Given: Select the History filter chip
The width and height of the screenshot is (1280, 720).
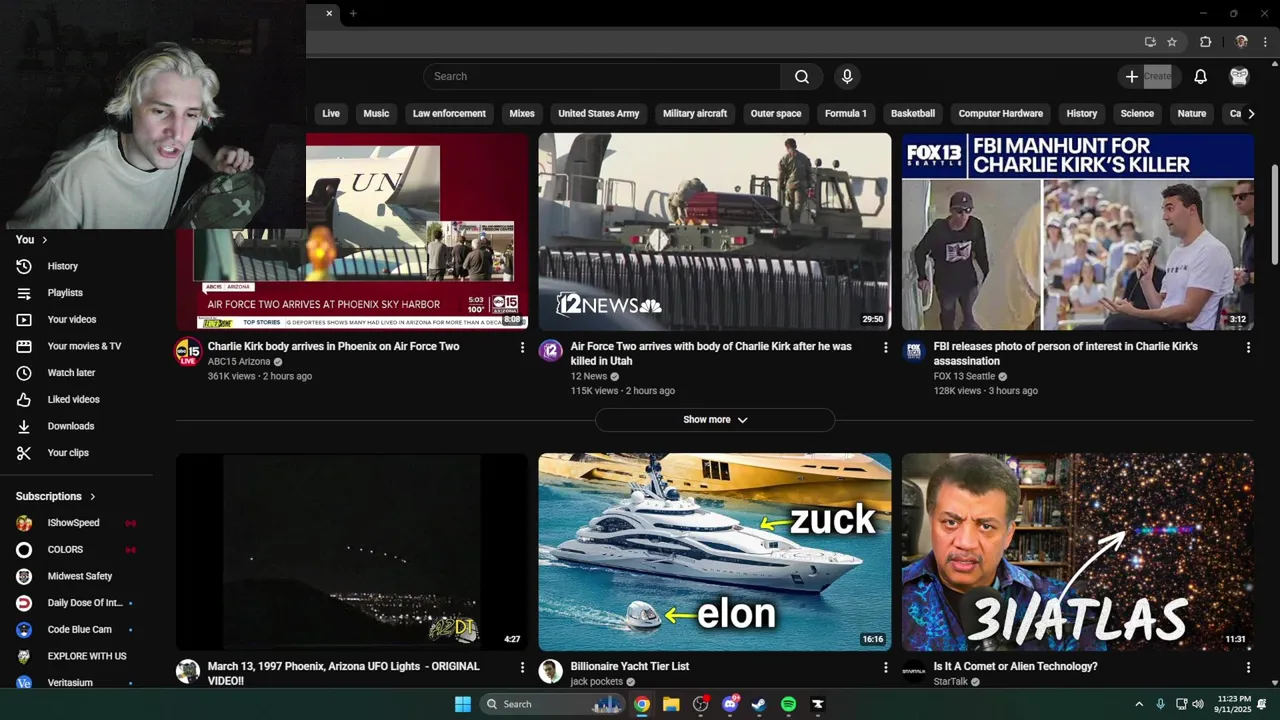Looking at the screenshot, I should pyautogui.click(x=1082, y=113).
